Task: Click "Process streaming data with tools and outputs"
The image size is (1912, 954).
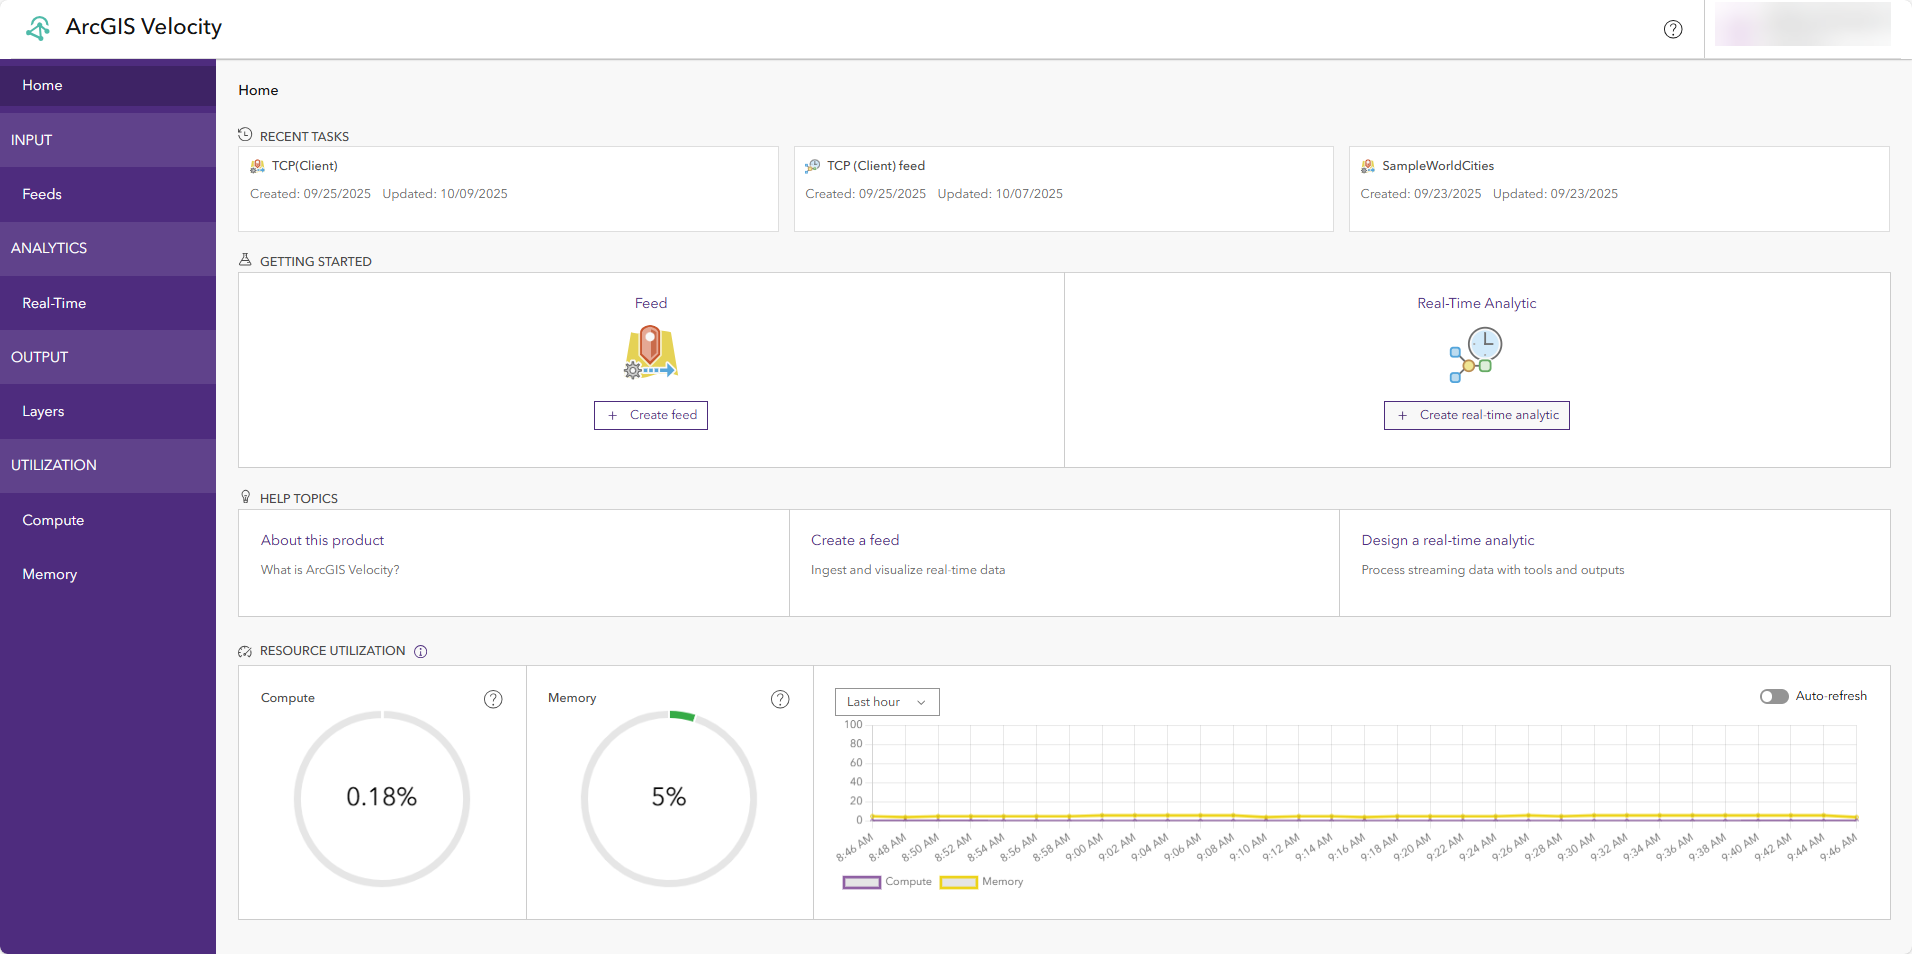Action: pos(1493,570)
